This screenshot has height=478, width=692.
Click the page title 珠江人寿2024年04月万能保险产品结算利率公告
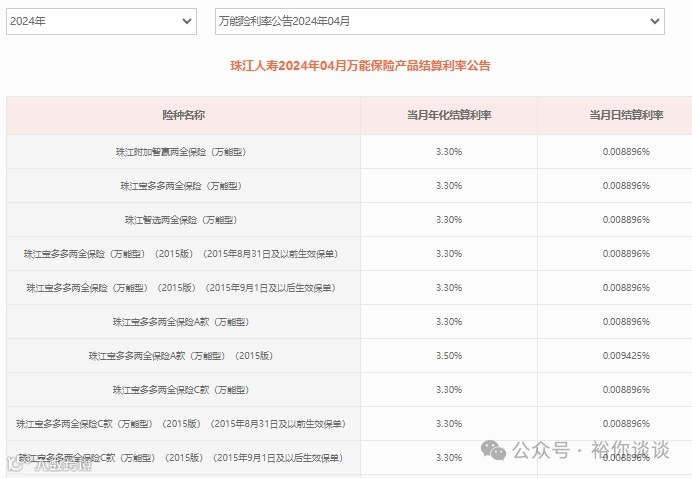(x=360, y=66)
